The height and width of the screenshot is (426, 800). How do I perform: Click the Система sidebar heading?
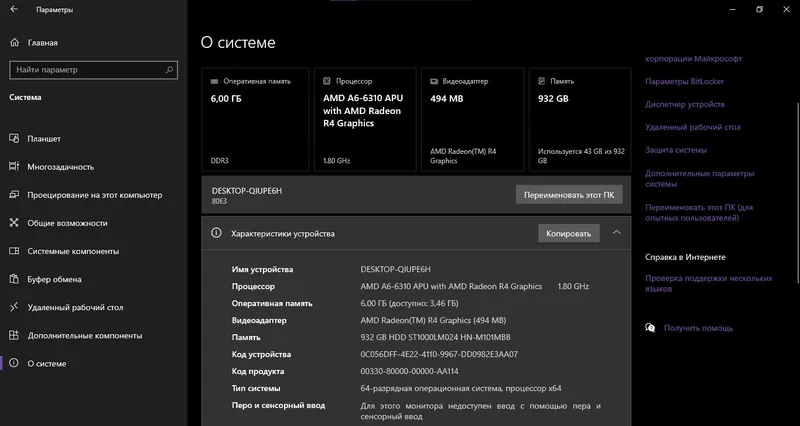25,97
